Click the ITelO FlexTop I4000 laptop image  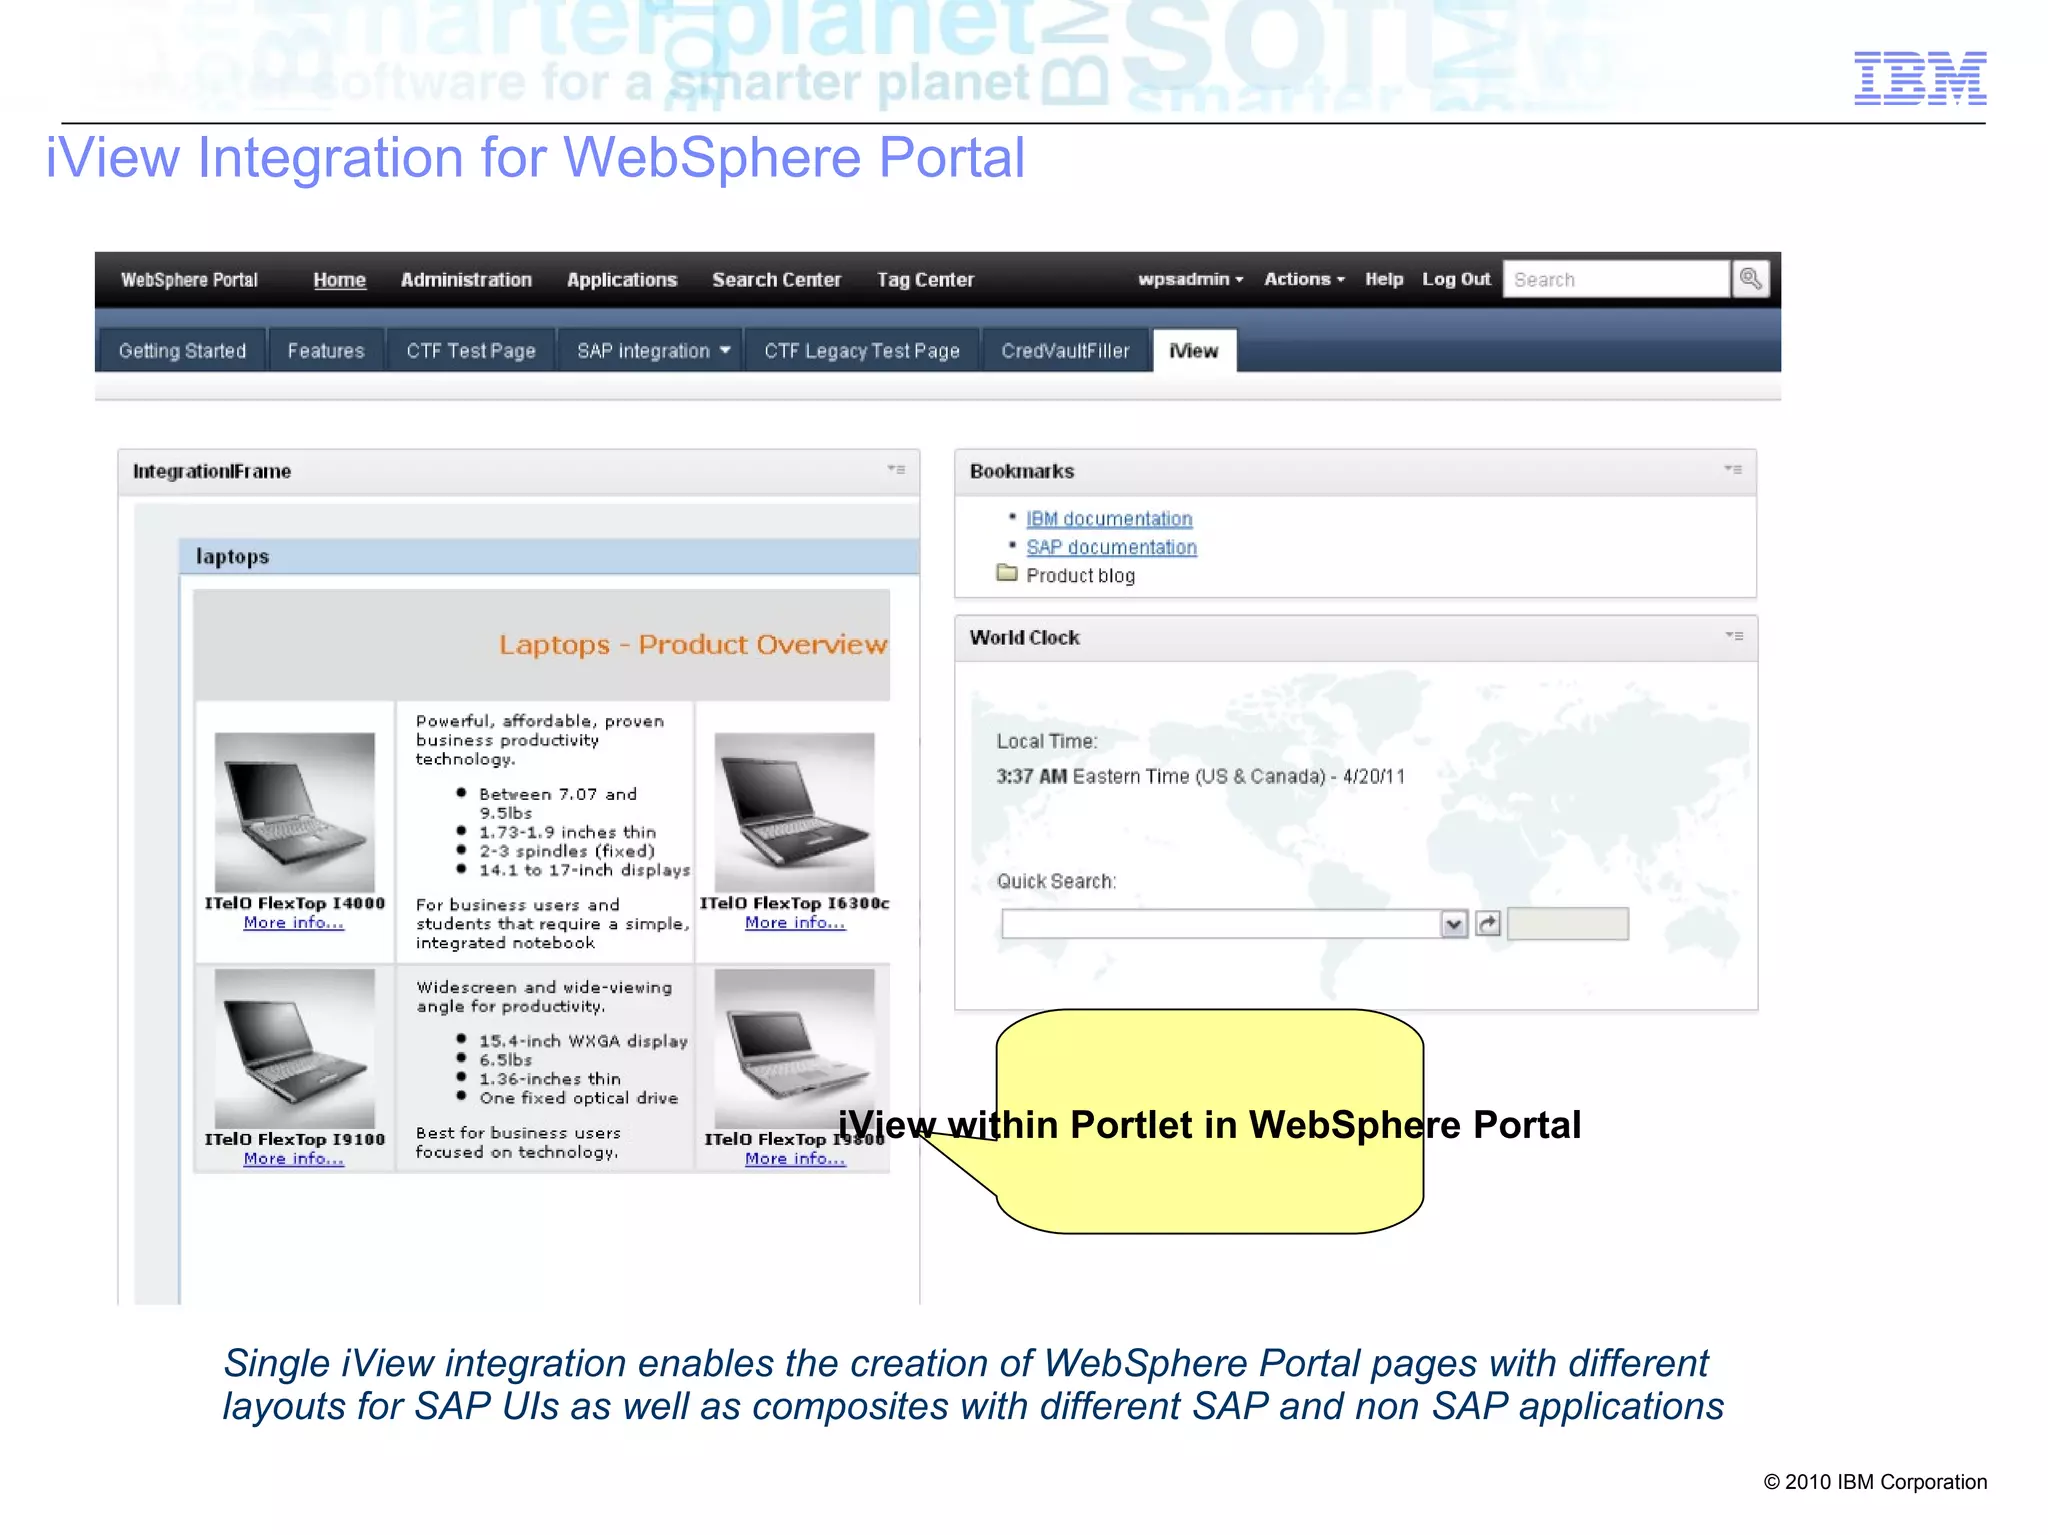[295, 812]
